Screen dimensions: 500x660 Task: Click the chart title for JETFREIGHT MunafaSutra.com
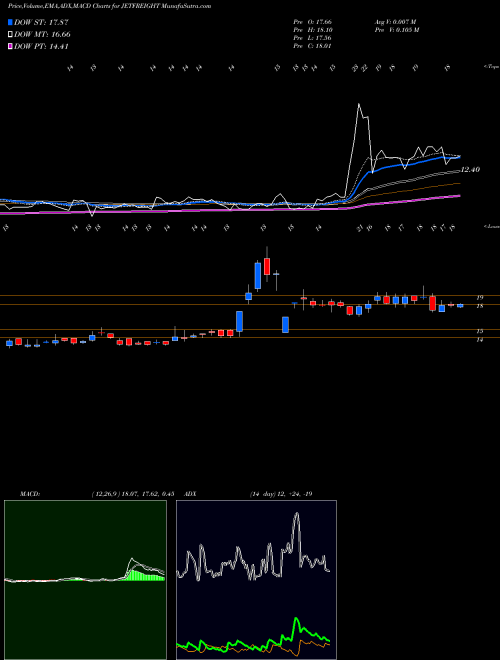coord(109,6)
